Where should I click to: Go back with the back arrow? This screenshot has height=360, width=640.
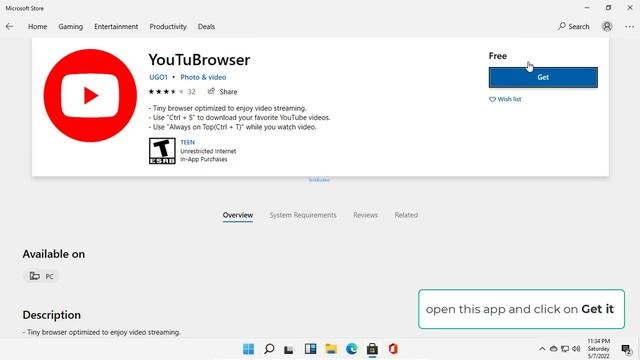(x=9, y=27)
